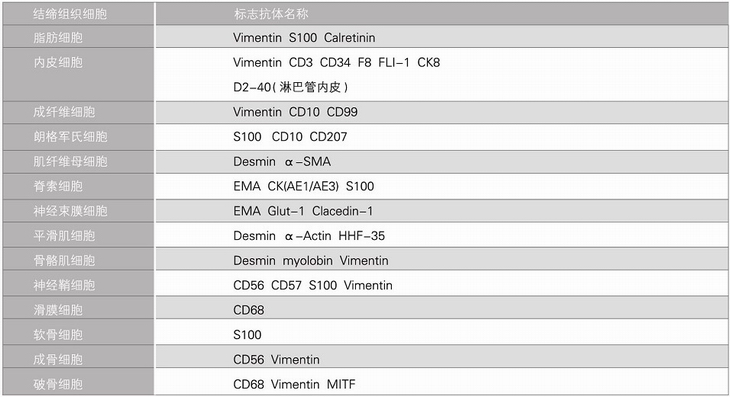Click the CD68 Vimentin MITF cell
Image resolution: width=730 pixels, height=397 pixels.
442,384
